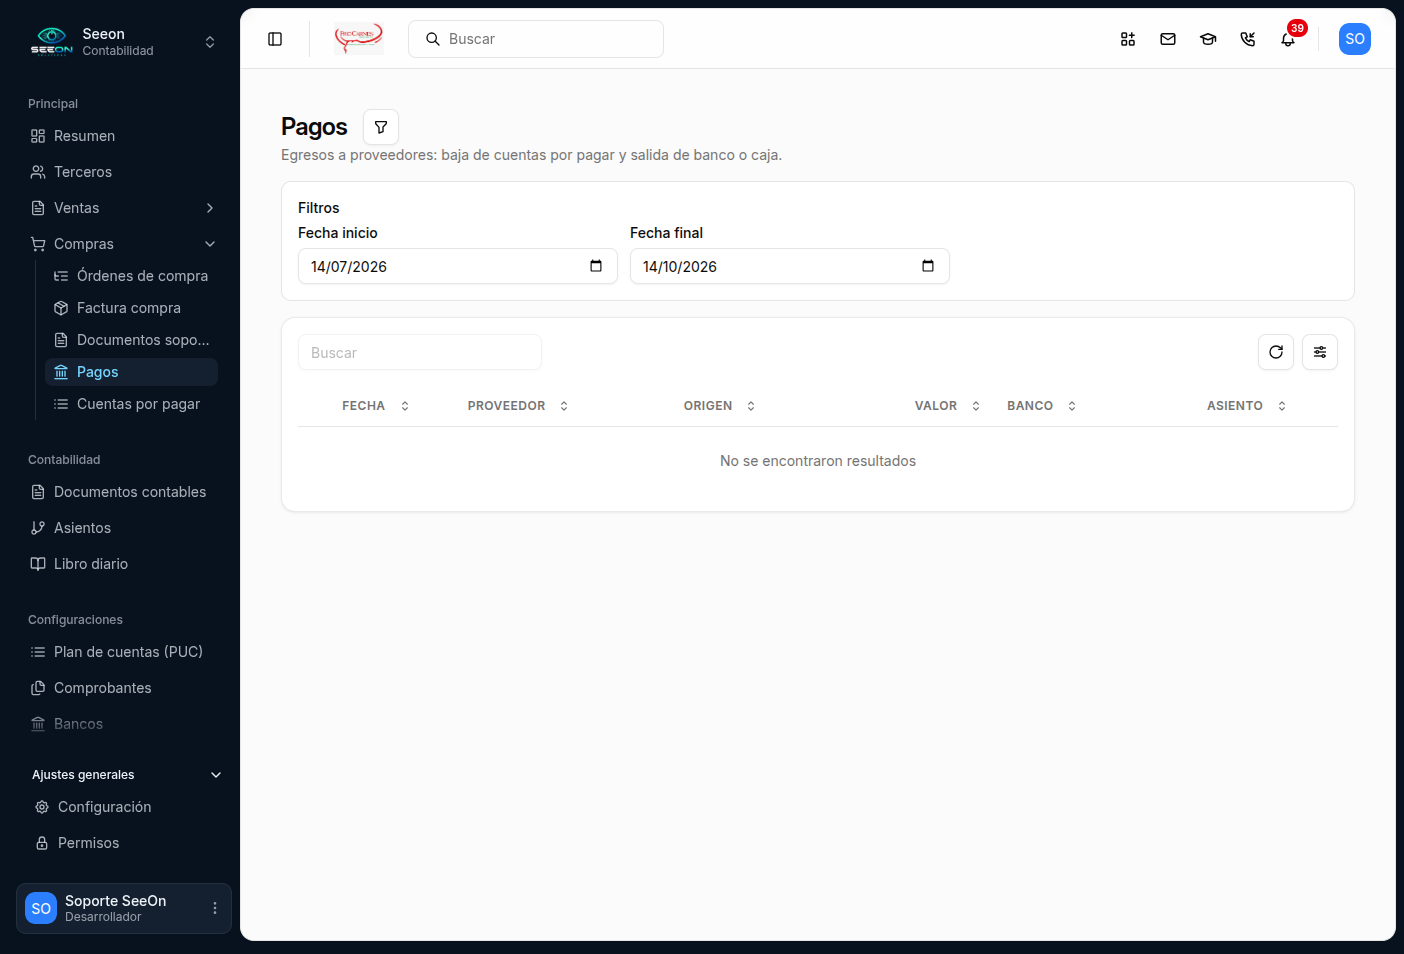Sort table by VALOR column
The image size is (1404, 954).
point(947,406)
